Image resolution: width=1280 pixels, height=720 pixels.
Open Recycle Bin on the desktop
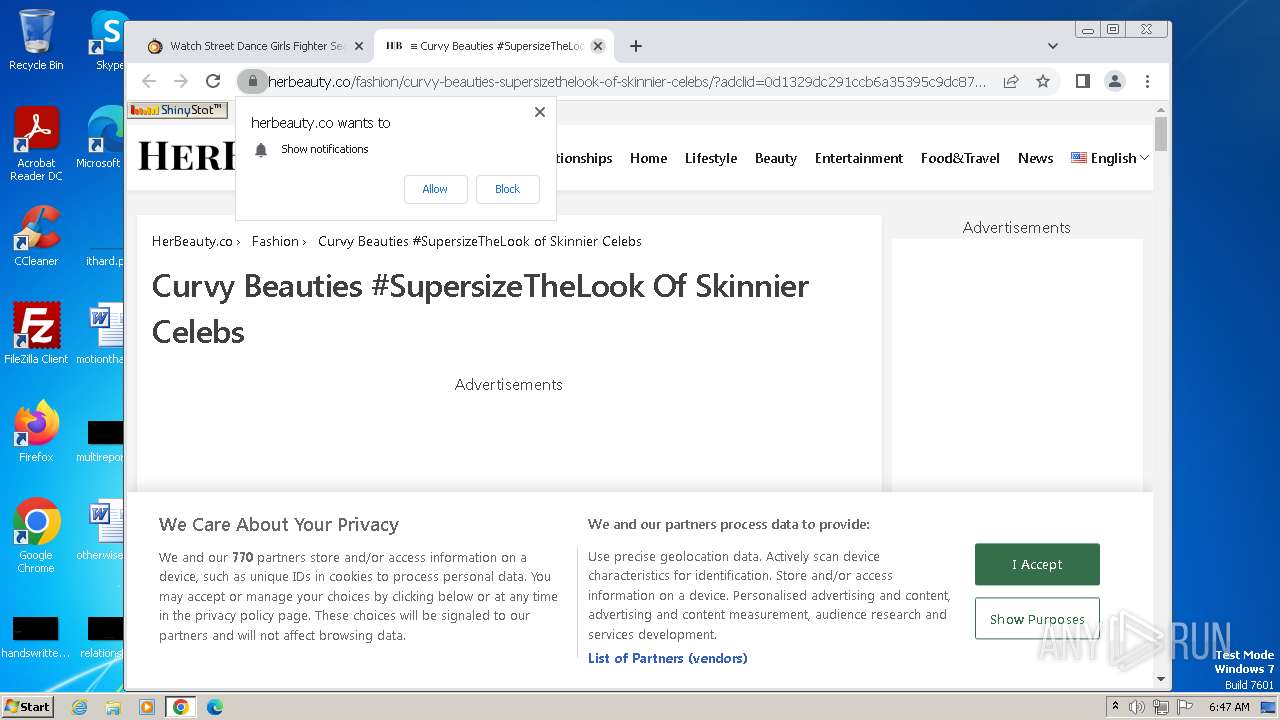[x=36, y=40]
